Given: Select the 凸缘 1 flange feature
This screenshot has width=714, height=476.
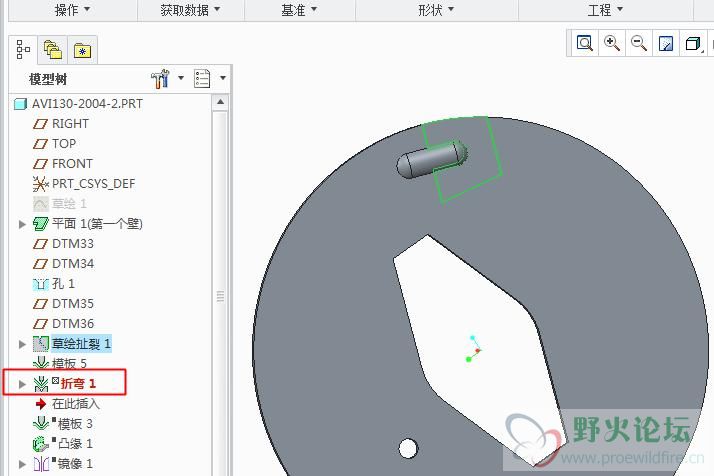Looking at the screenshot, I should point(75,444).
